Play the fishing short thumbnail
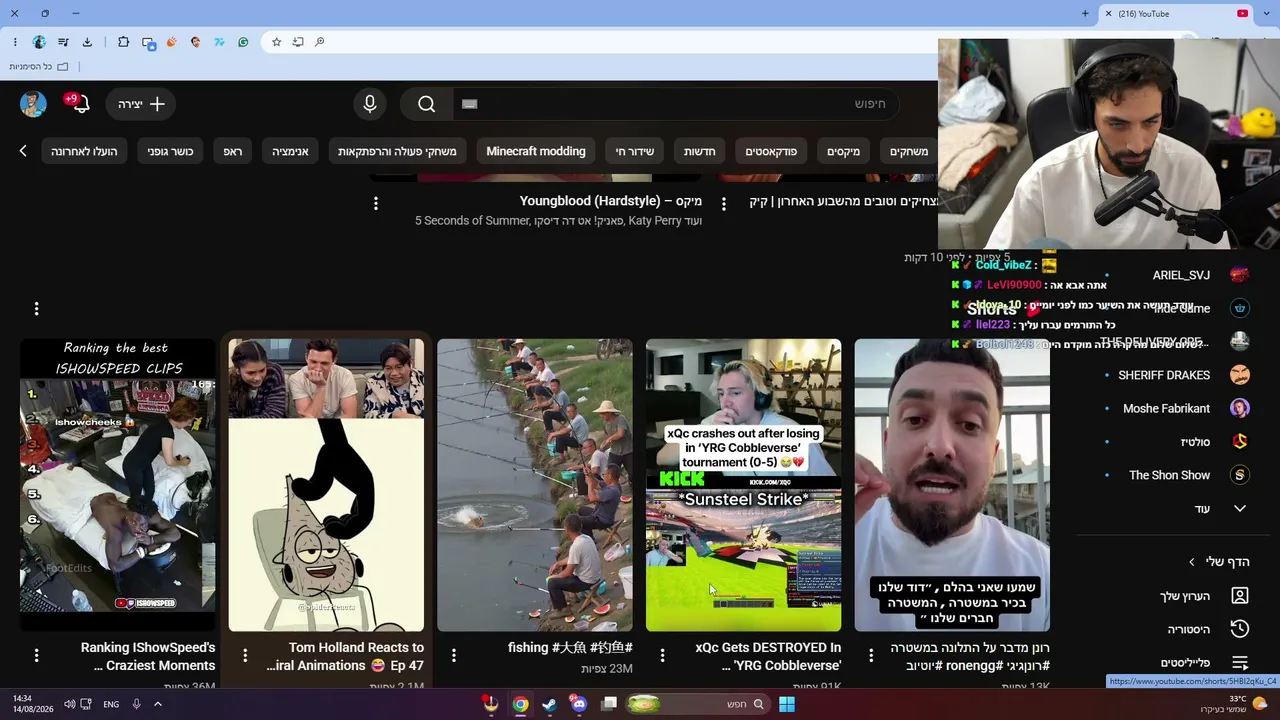The image size is (1280, 720). coord(535,485)
